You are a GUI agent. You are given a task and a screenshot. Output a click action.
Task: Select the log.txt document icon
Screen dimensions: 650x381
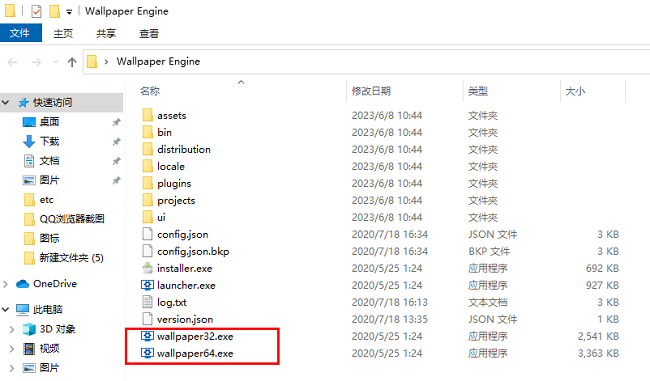[x=148, y=302]
